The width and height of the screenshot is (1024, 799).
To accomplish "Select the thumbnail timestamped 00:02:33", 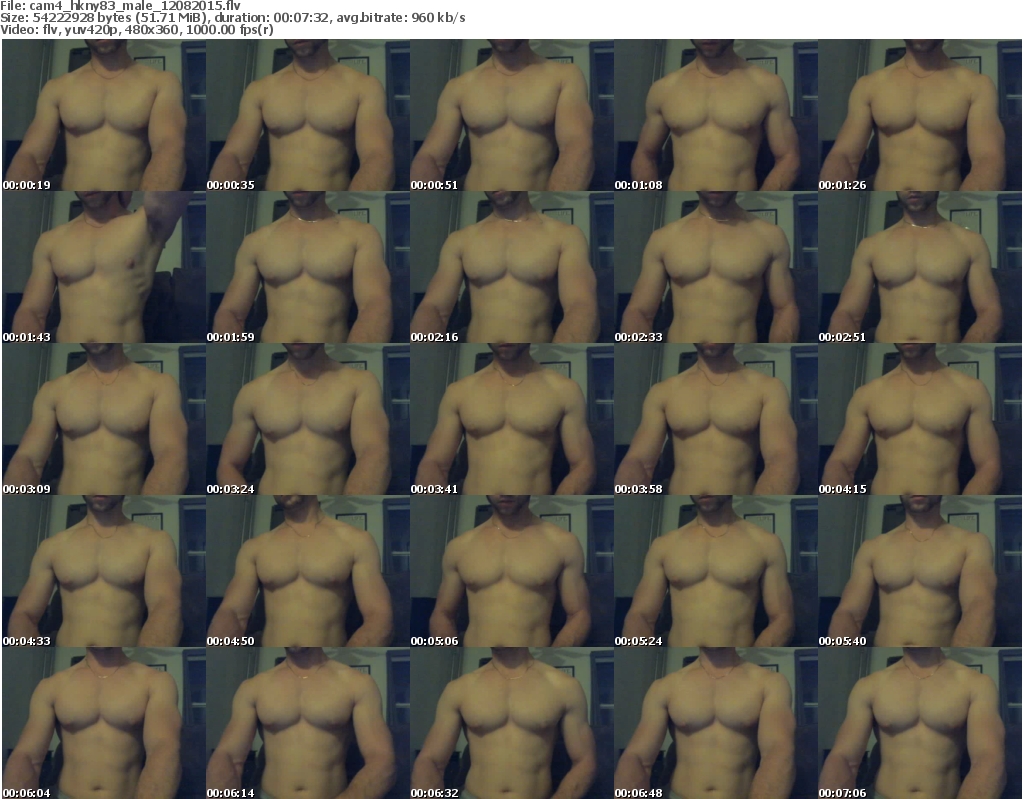I will click(716, 267).
